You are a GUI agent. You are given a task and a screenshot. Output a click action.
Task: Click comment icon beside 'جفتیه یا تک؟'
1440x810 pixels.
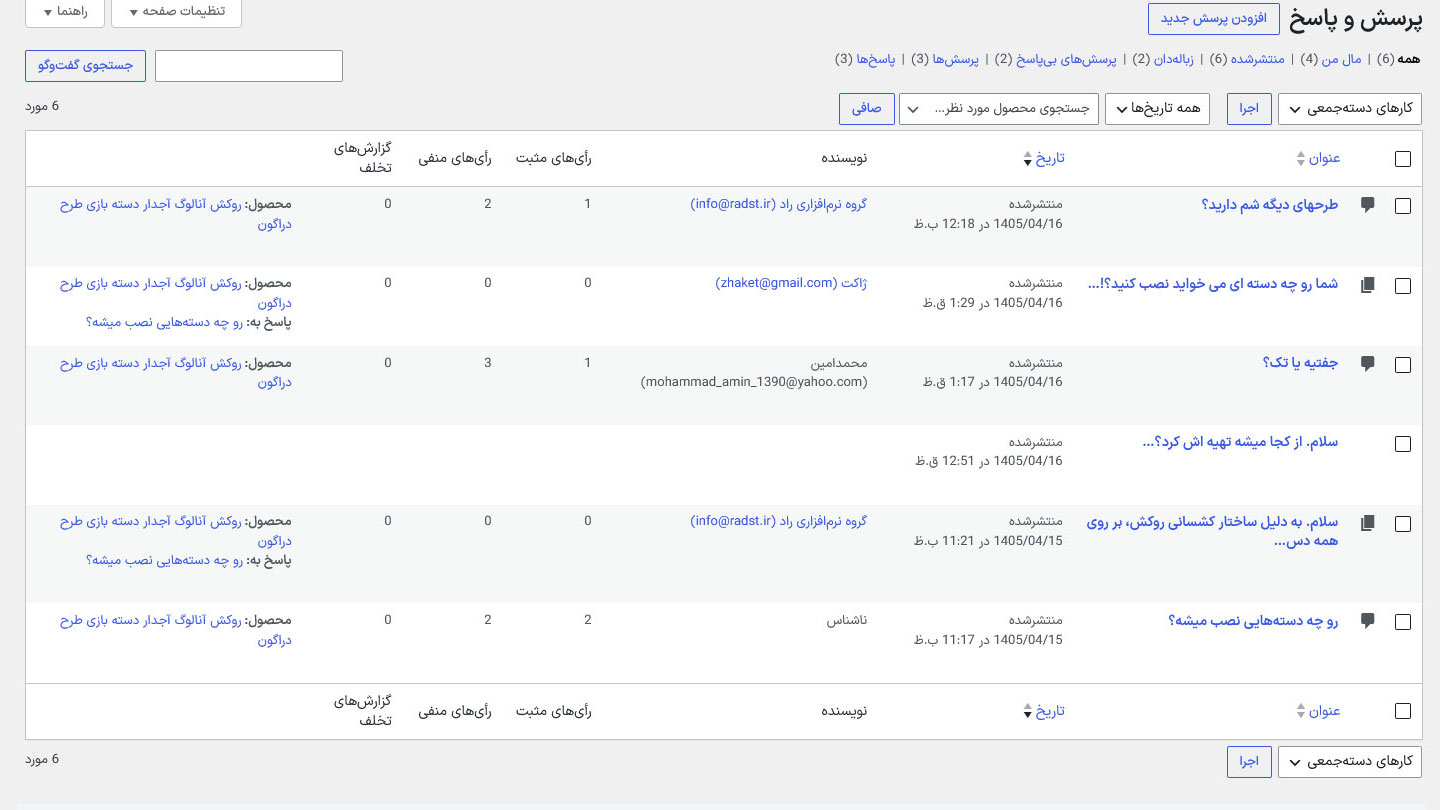[x=1368, y=363]
